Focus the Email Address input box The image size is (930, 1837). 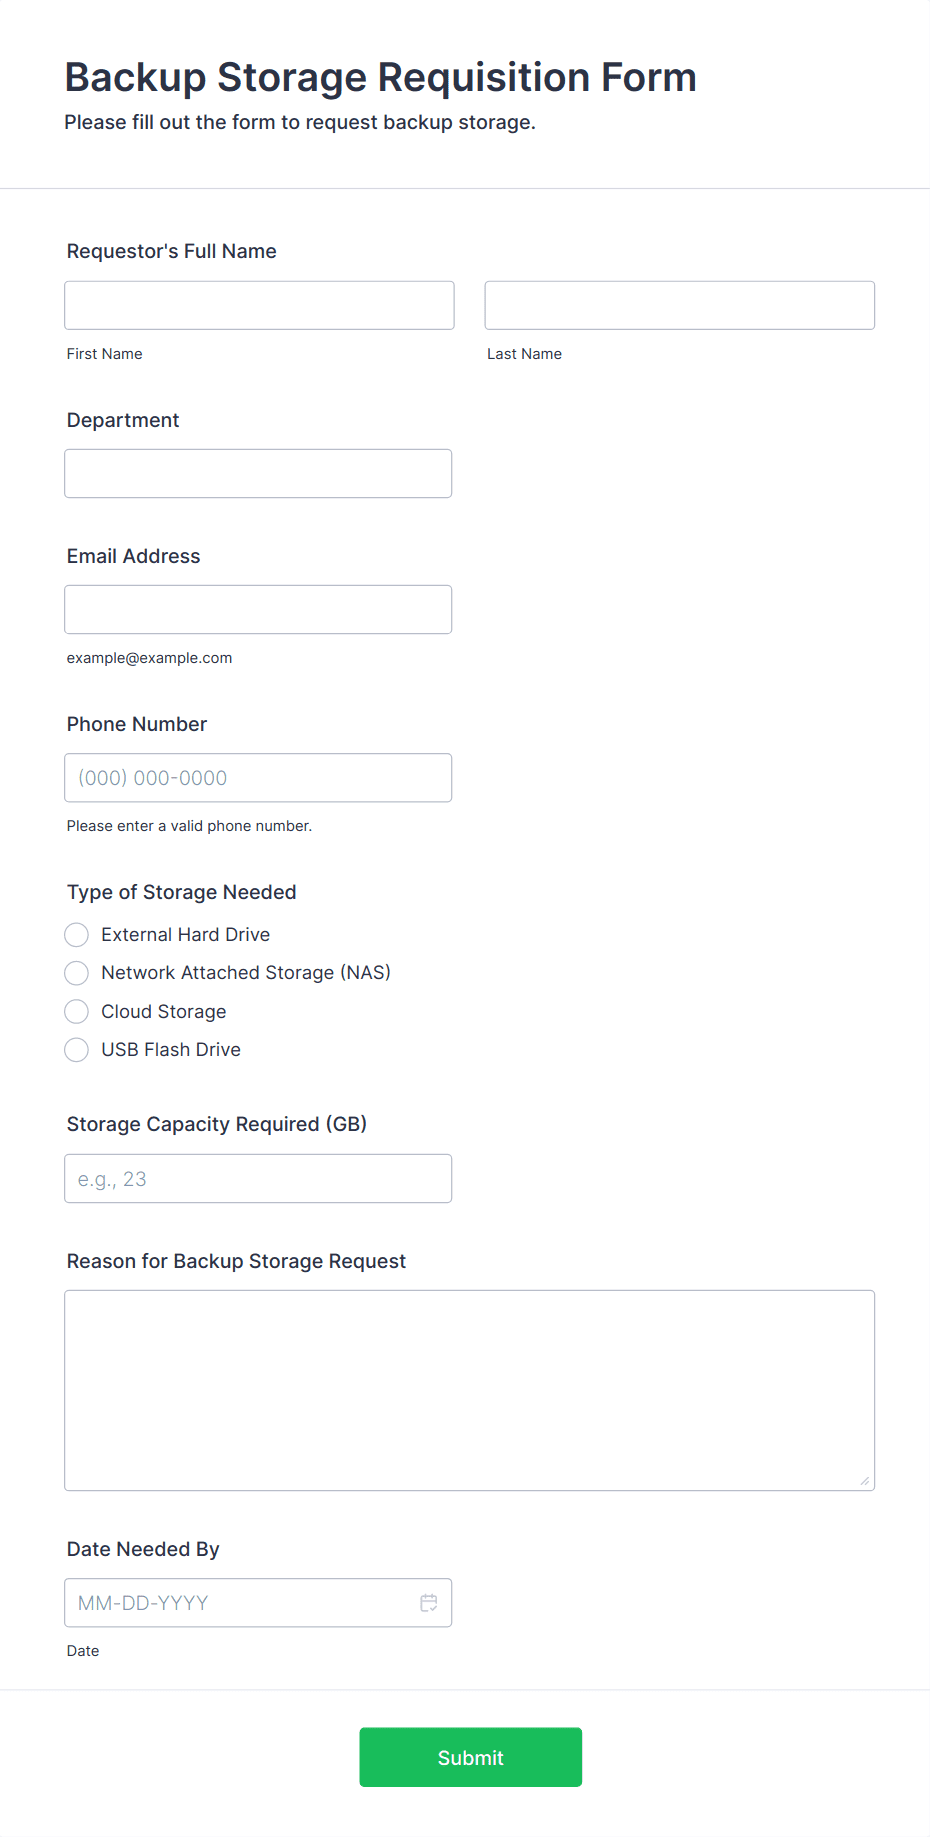click(x=258, y=610)
